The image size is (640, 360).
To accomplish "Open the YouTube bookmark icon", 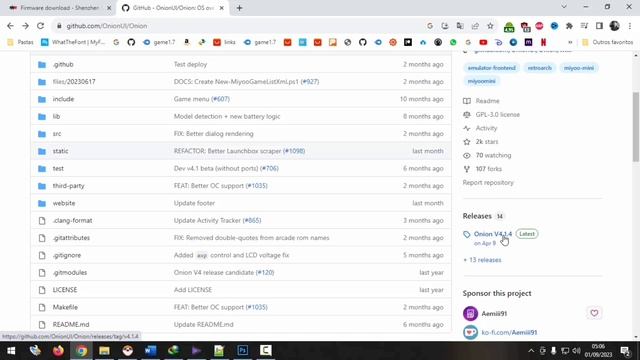I will click(x=483, y=42).
